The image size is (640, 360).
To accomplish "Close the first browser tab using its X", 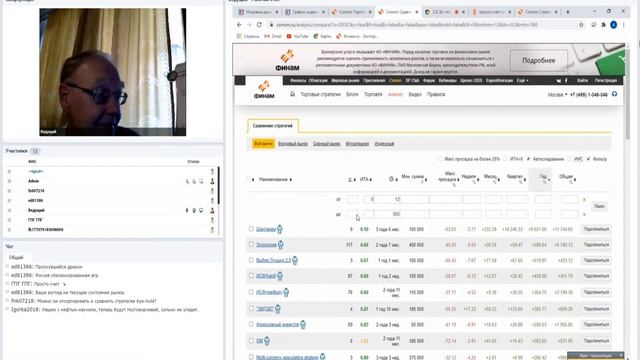I will [277, 12].
